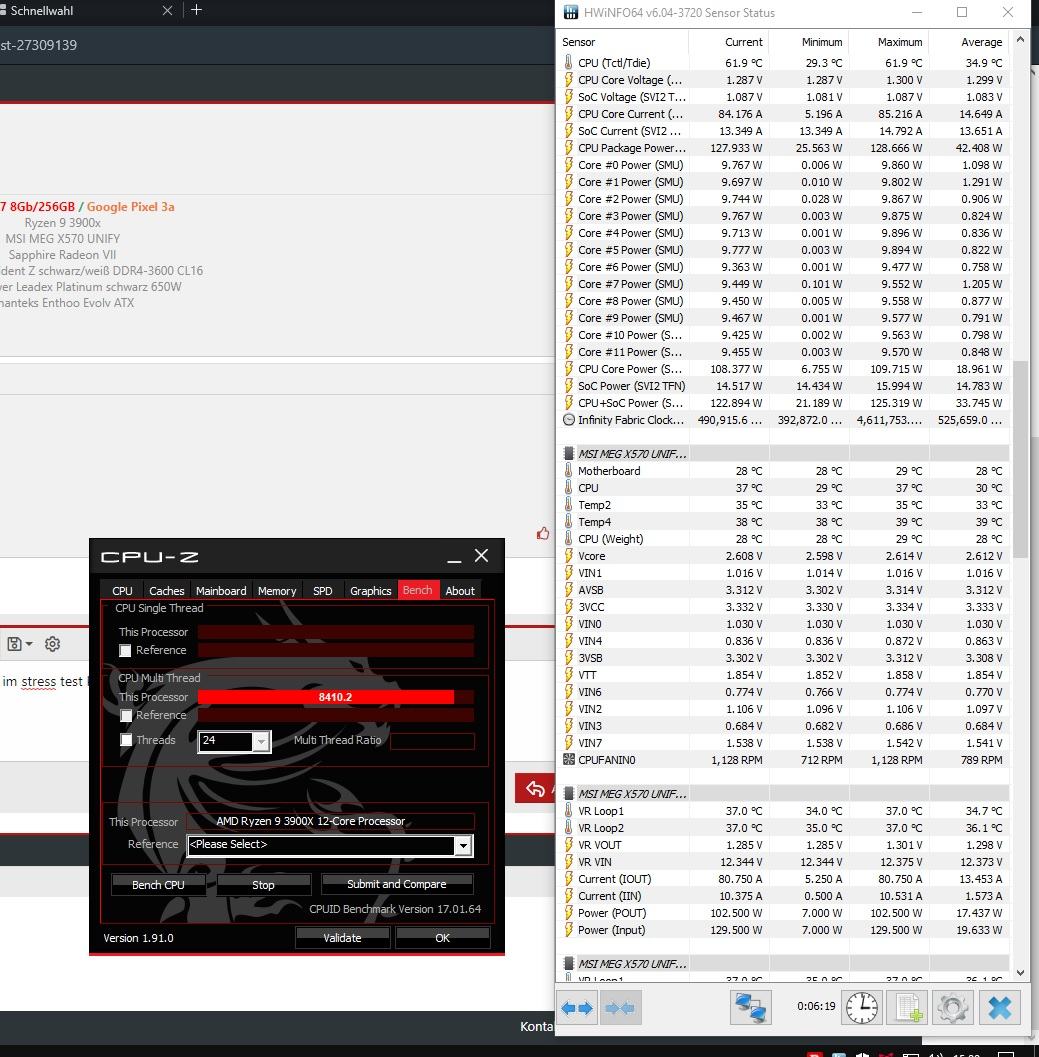Close the CPU-Z window
The image size is (1039, 1057).
[x=481, y=555]
